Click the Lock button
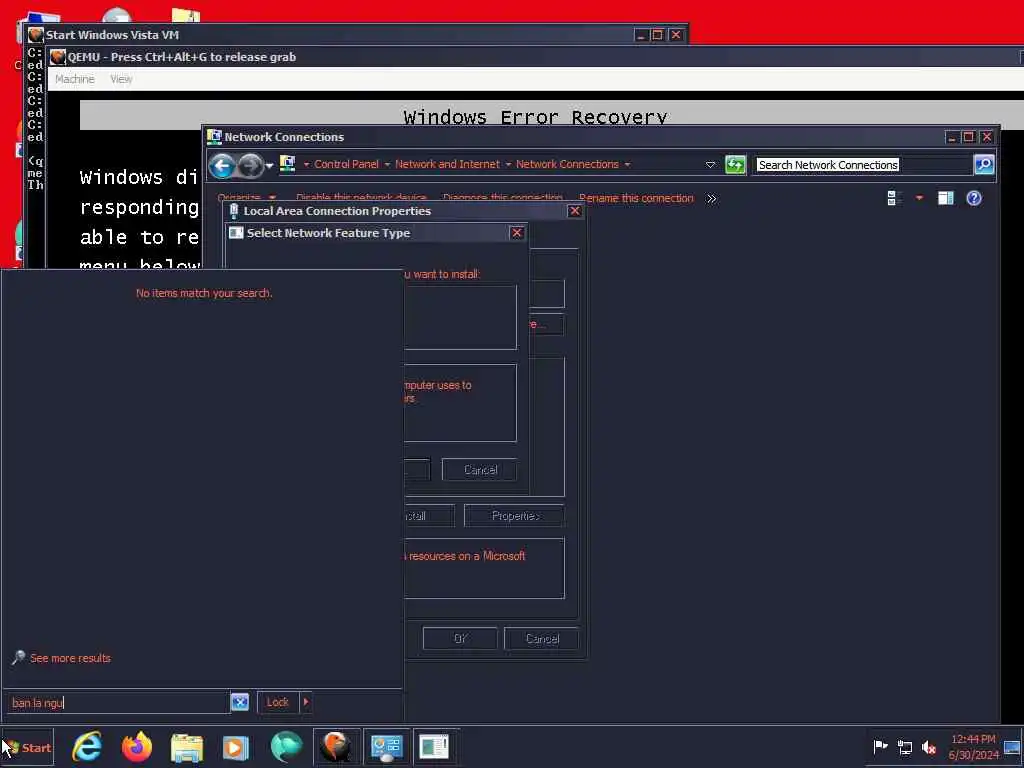1024x768 pixels. pyautogui.click(x=278, y=702)
